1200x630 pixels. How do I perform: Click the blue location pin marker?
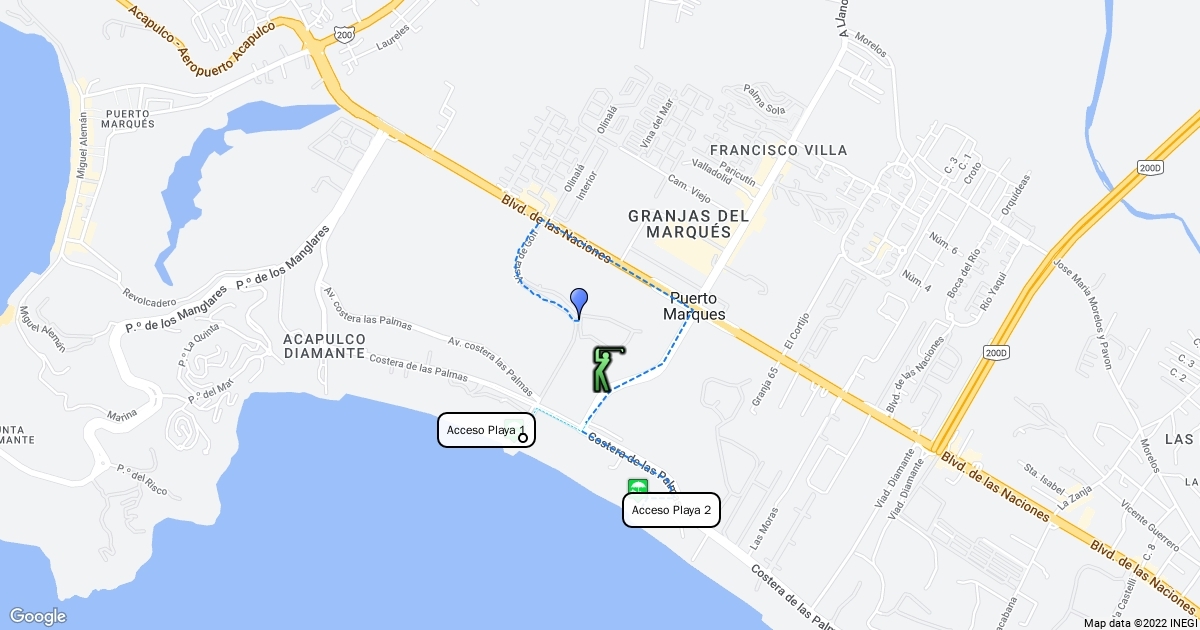[x=578, y=301]
